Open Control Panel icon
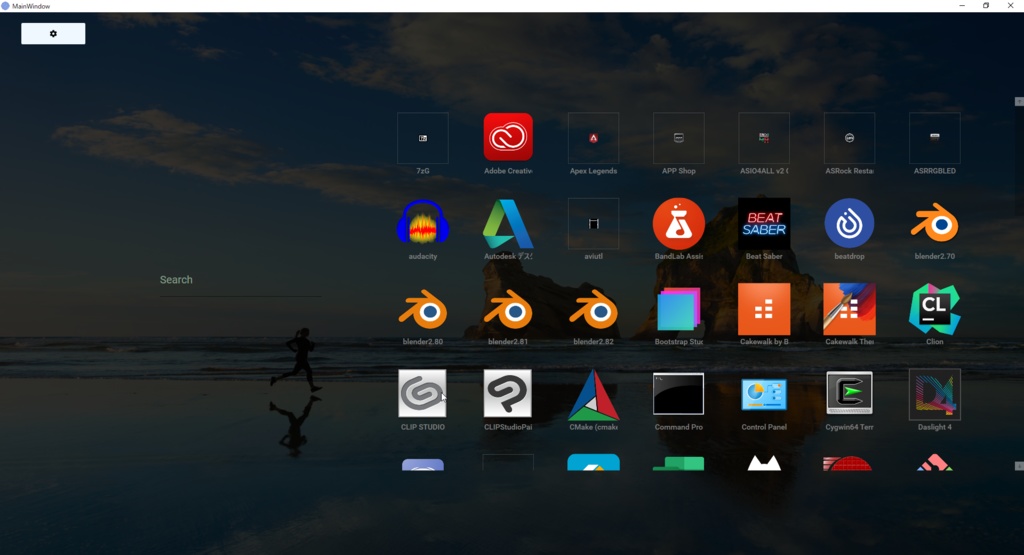 point(764,394)
